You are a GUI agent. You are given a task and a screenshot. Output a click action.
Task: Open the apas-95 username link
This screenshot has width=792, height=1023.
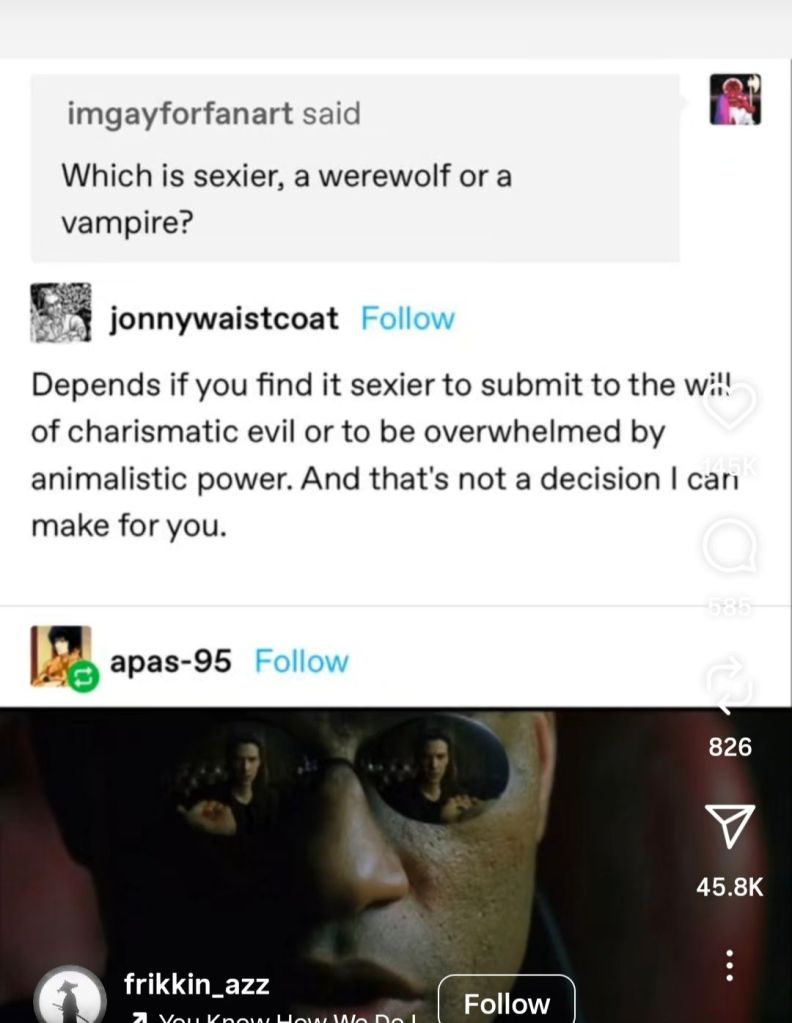point(170,661)
